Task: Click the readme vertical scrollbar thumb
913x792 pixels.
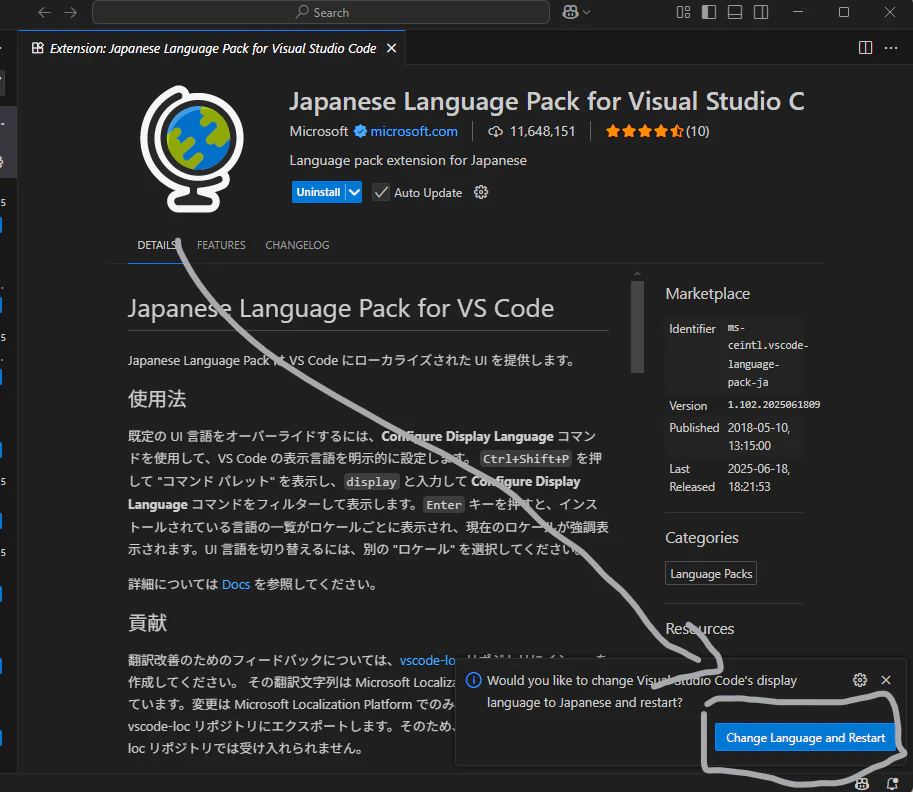Action: coord(637,327)
